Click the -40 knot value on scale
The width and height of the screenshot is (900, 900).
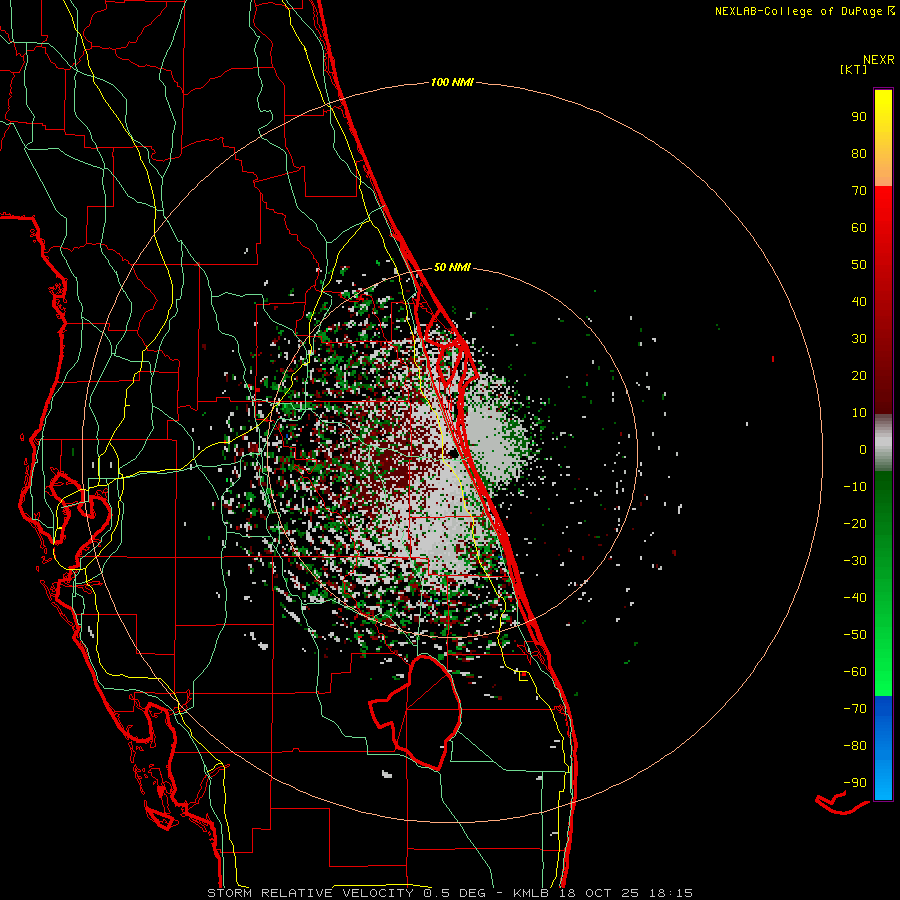click(855, 598)
